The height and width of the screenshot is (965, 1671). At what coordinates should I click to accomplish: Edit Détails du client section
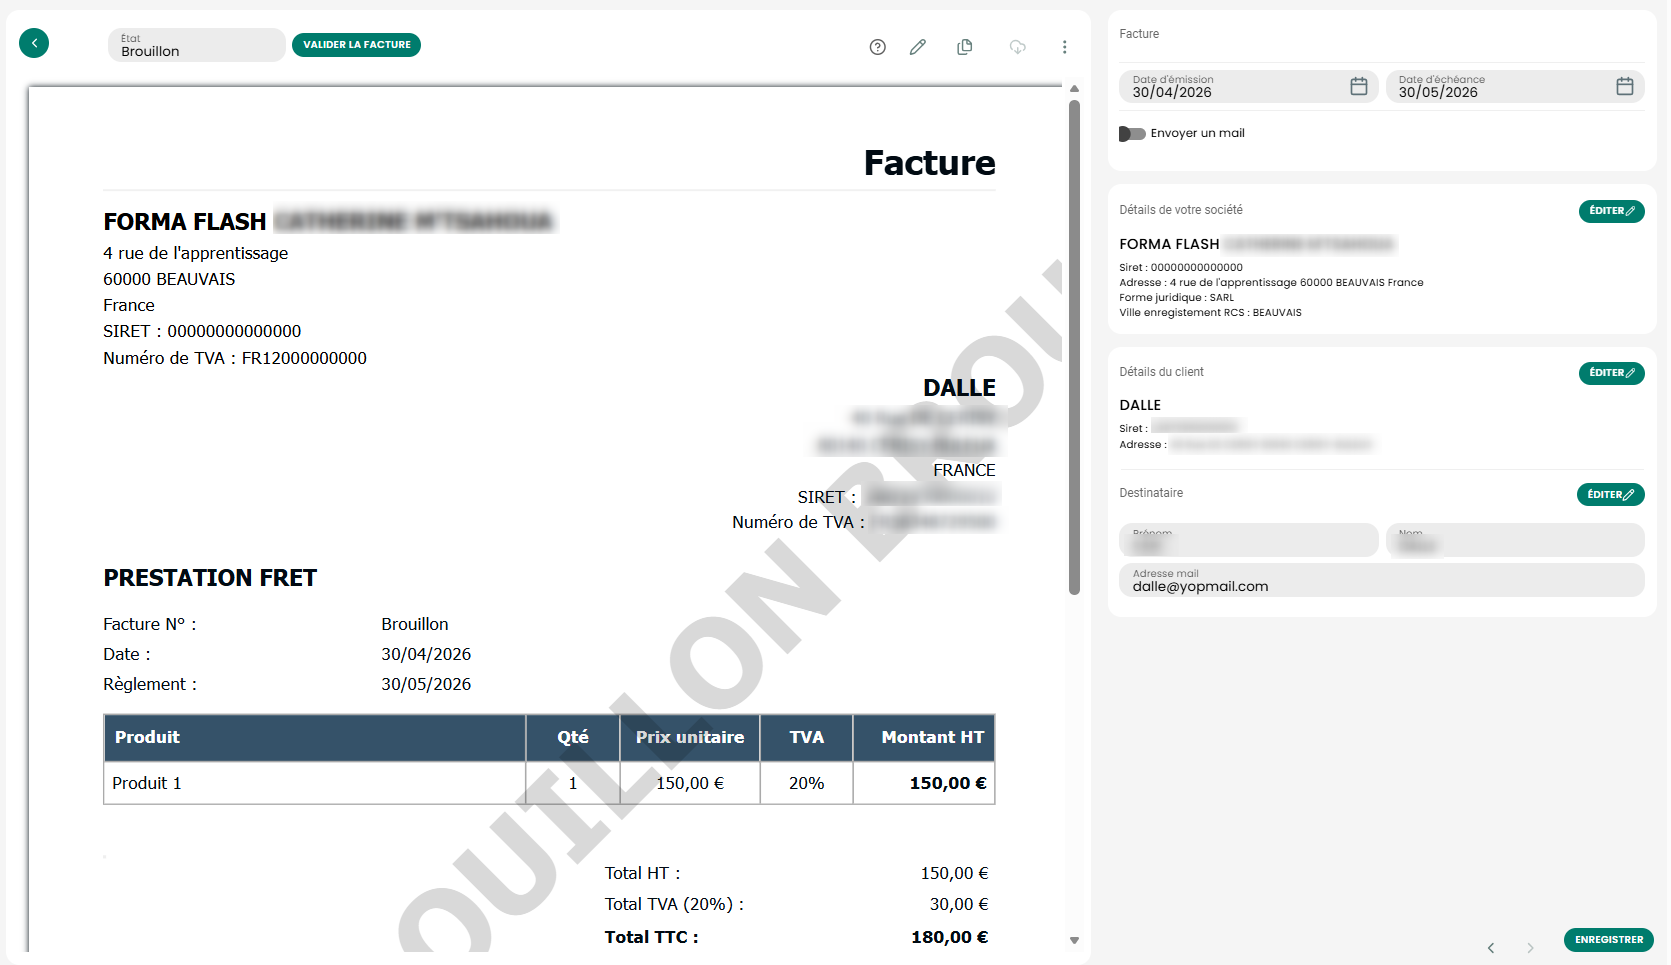1612,373
